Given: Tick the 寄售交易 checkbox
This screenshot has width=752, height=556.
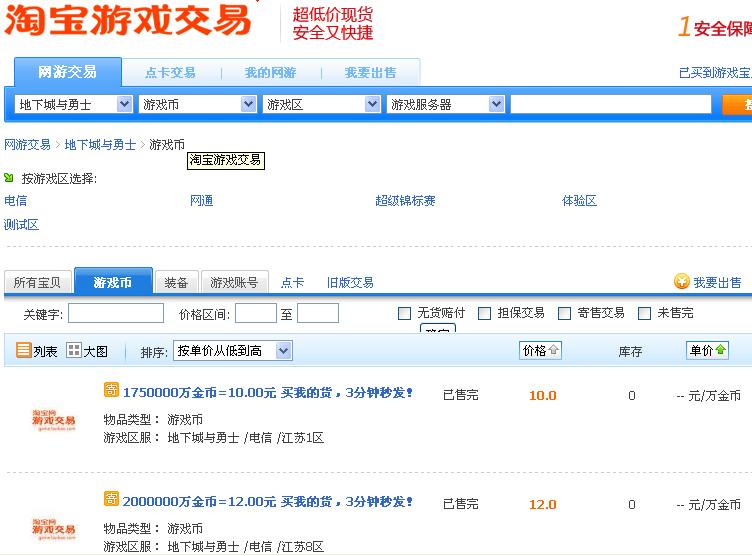Looking at the screenshot, I should (x=564, y=313).
